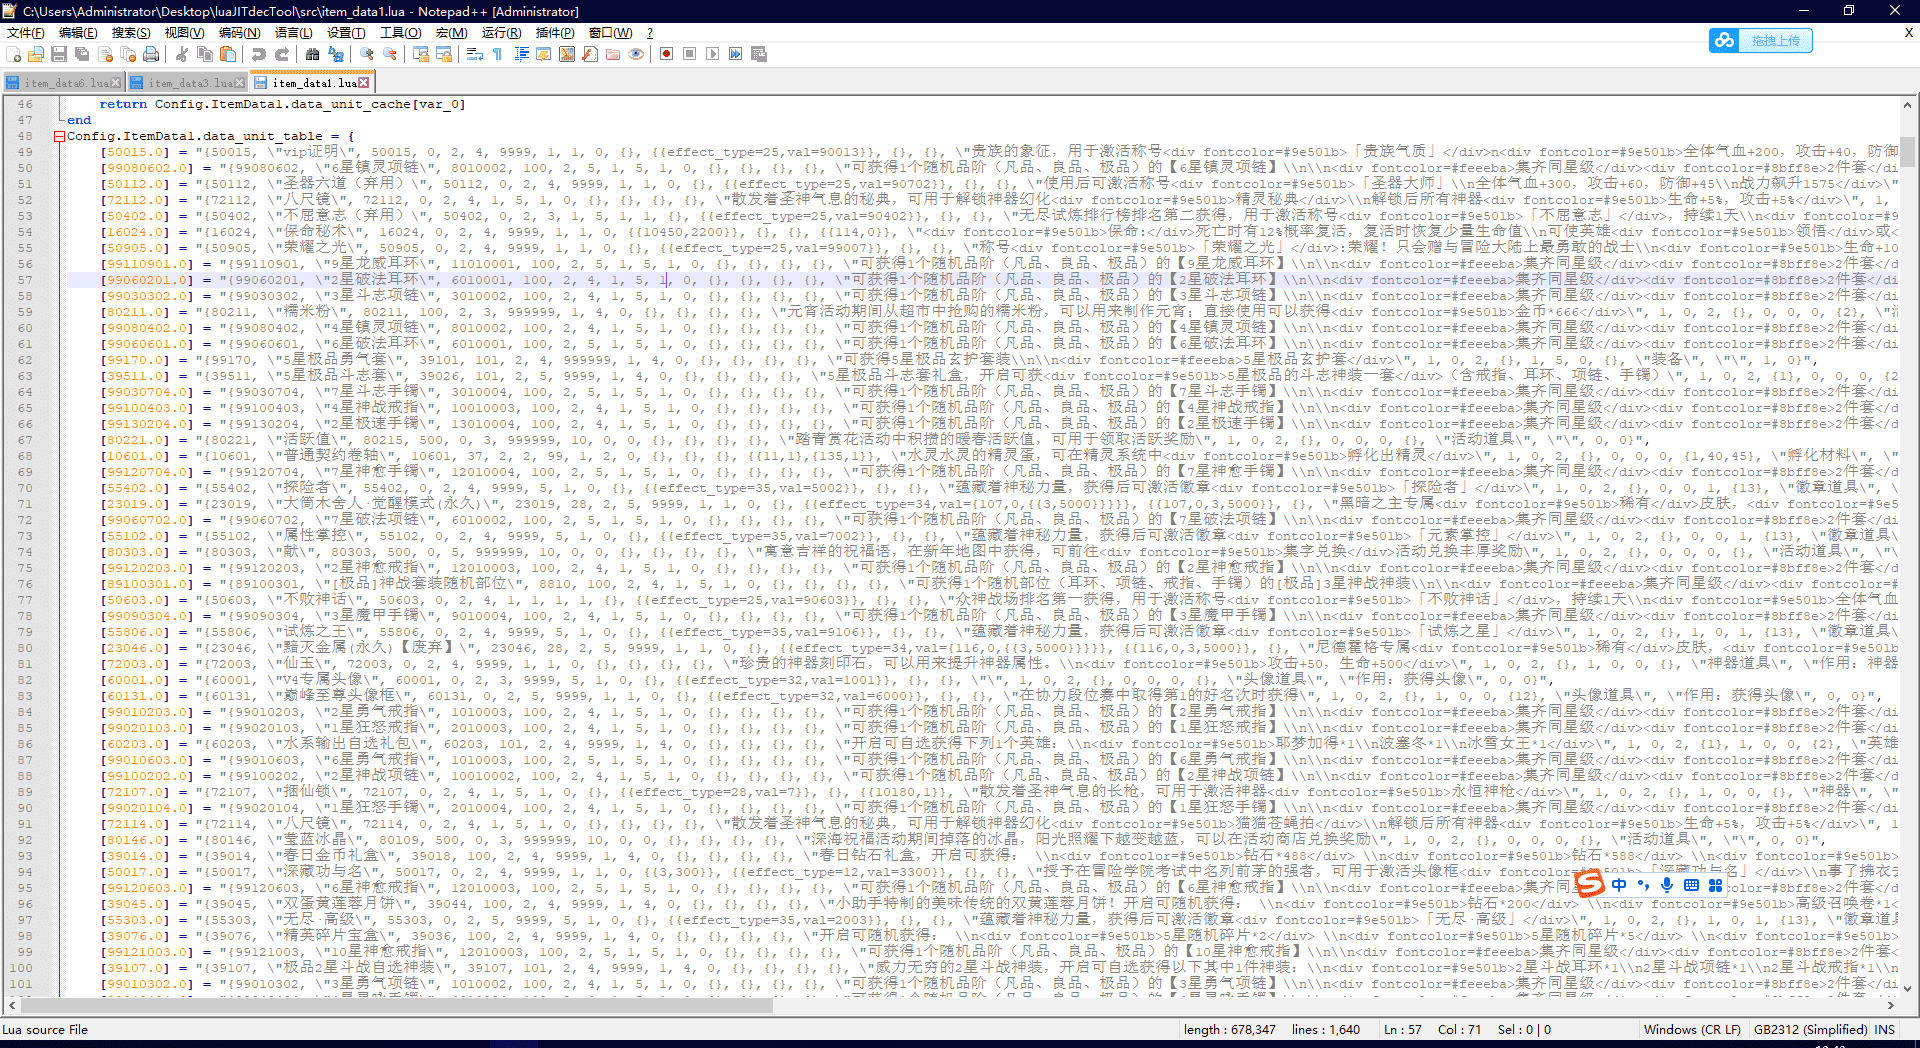Undo the last edit via toolbar

[x=259, y=54]
